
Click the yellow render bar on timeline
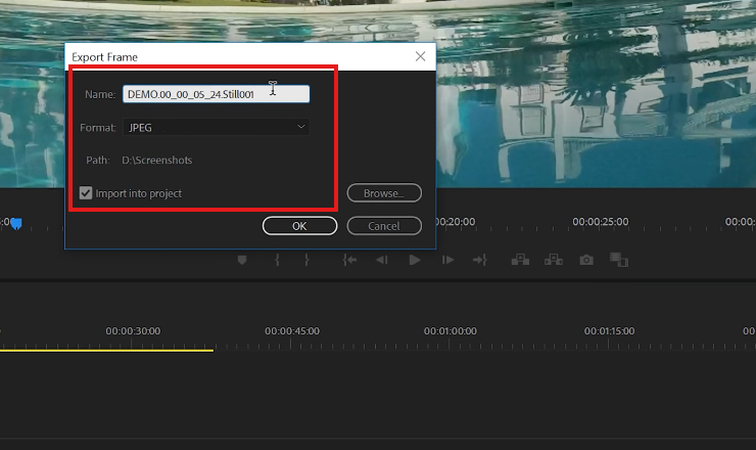coord(107,350)
